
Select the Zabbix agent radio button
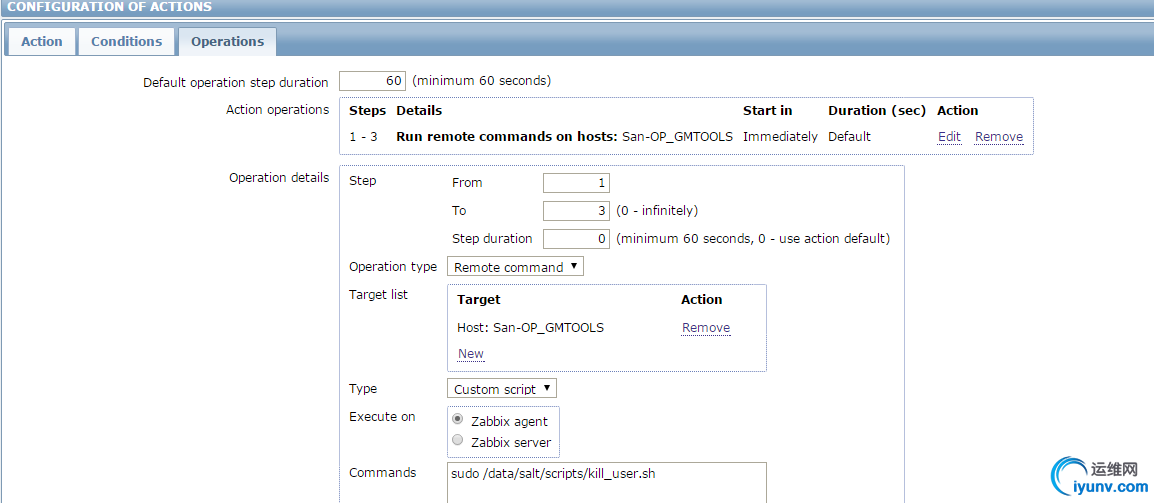pos(458,420)
